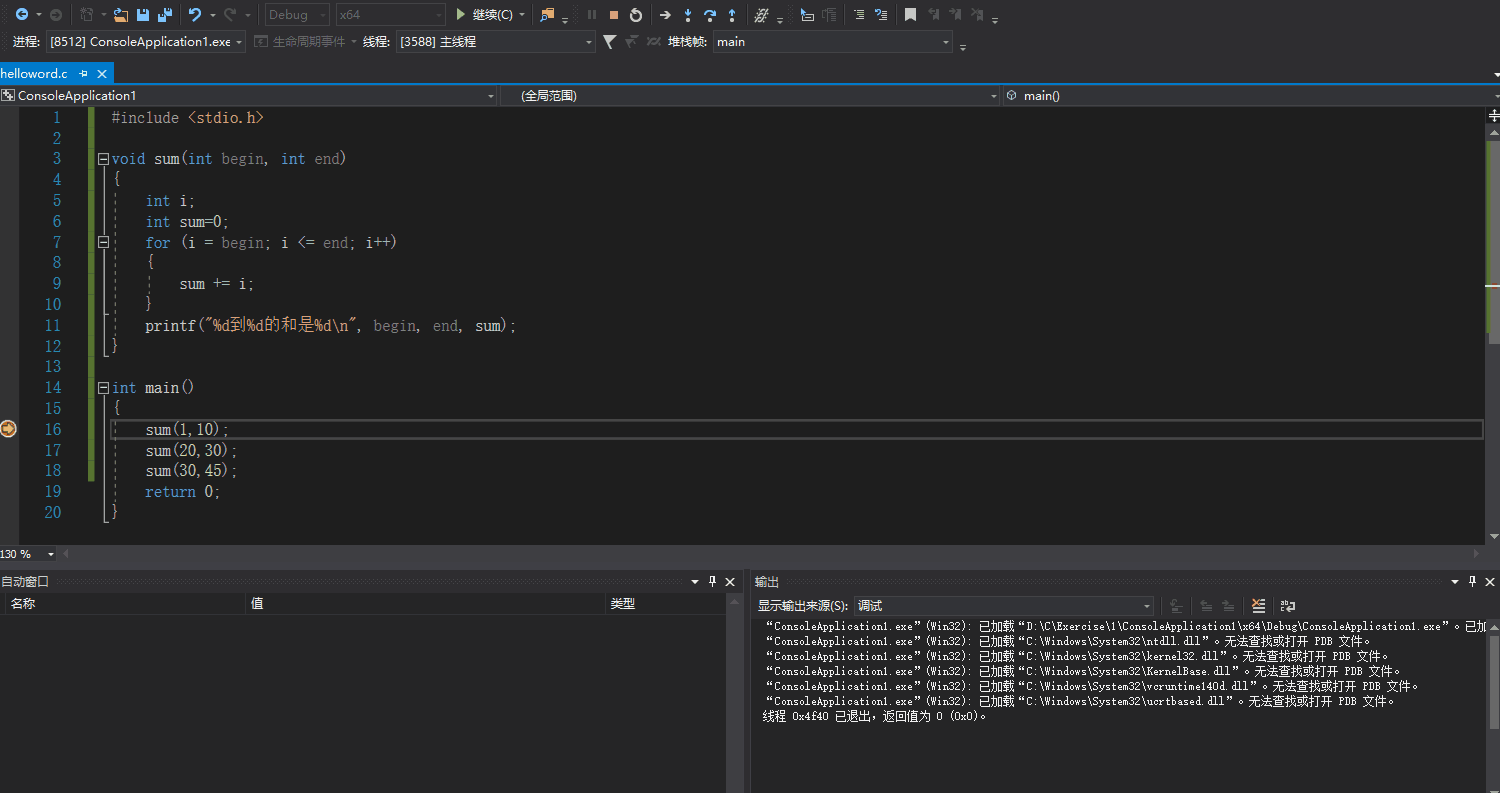
Task: Close the 输出 output panel
Action: (x=1490, y=582)
